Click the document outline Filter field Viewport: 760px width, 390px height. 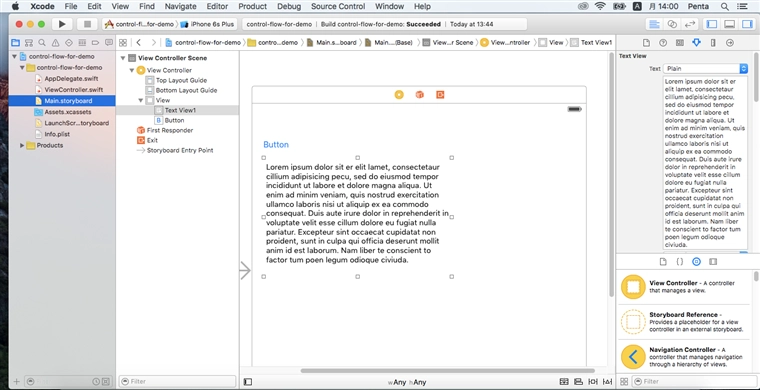(x=177, y=381)
